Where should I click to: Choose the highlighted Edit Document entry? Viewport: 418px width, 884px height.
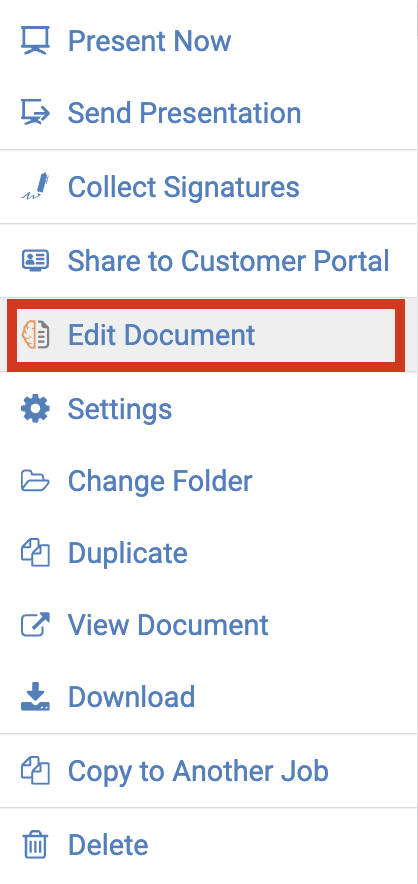[206, 335]
